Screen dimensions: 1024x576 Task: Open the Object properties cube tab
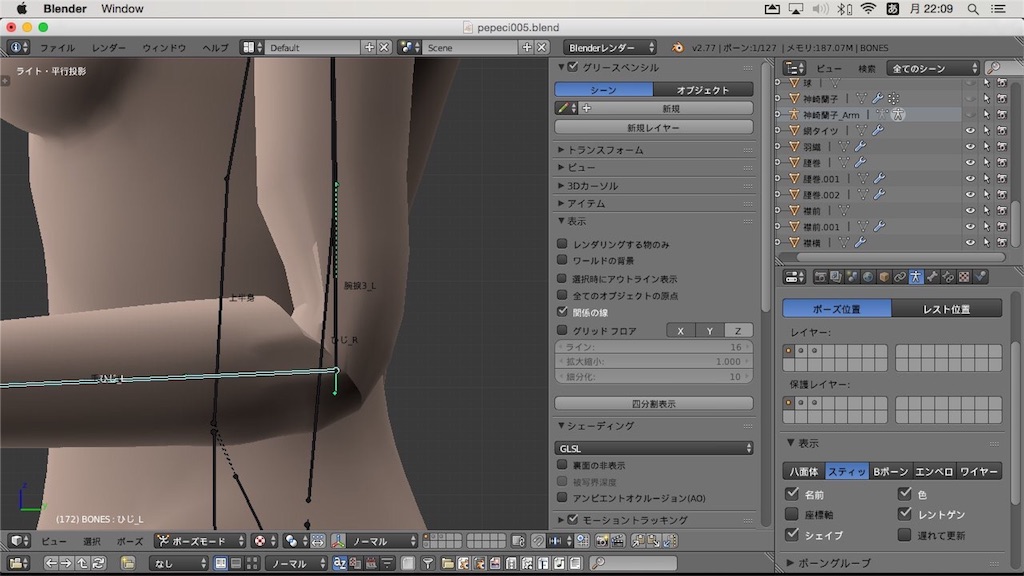pyautogui.click(x=884, y=277)
